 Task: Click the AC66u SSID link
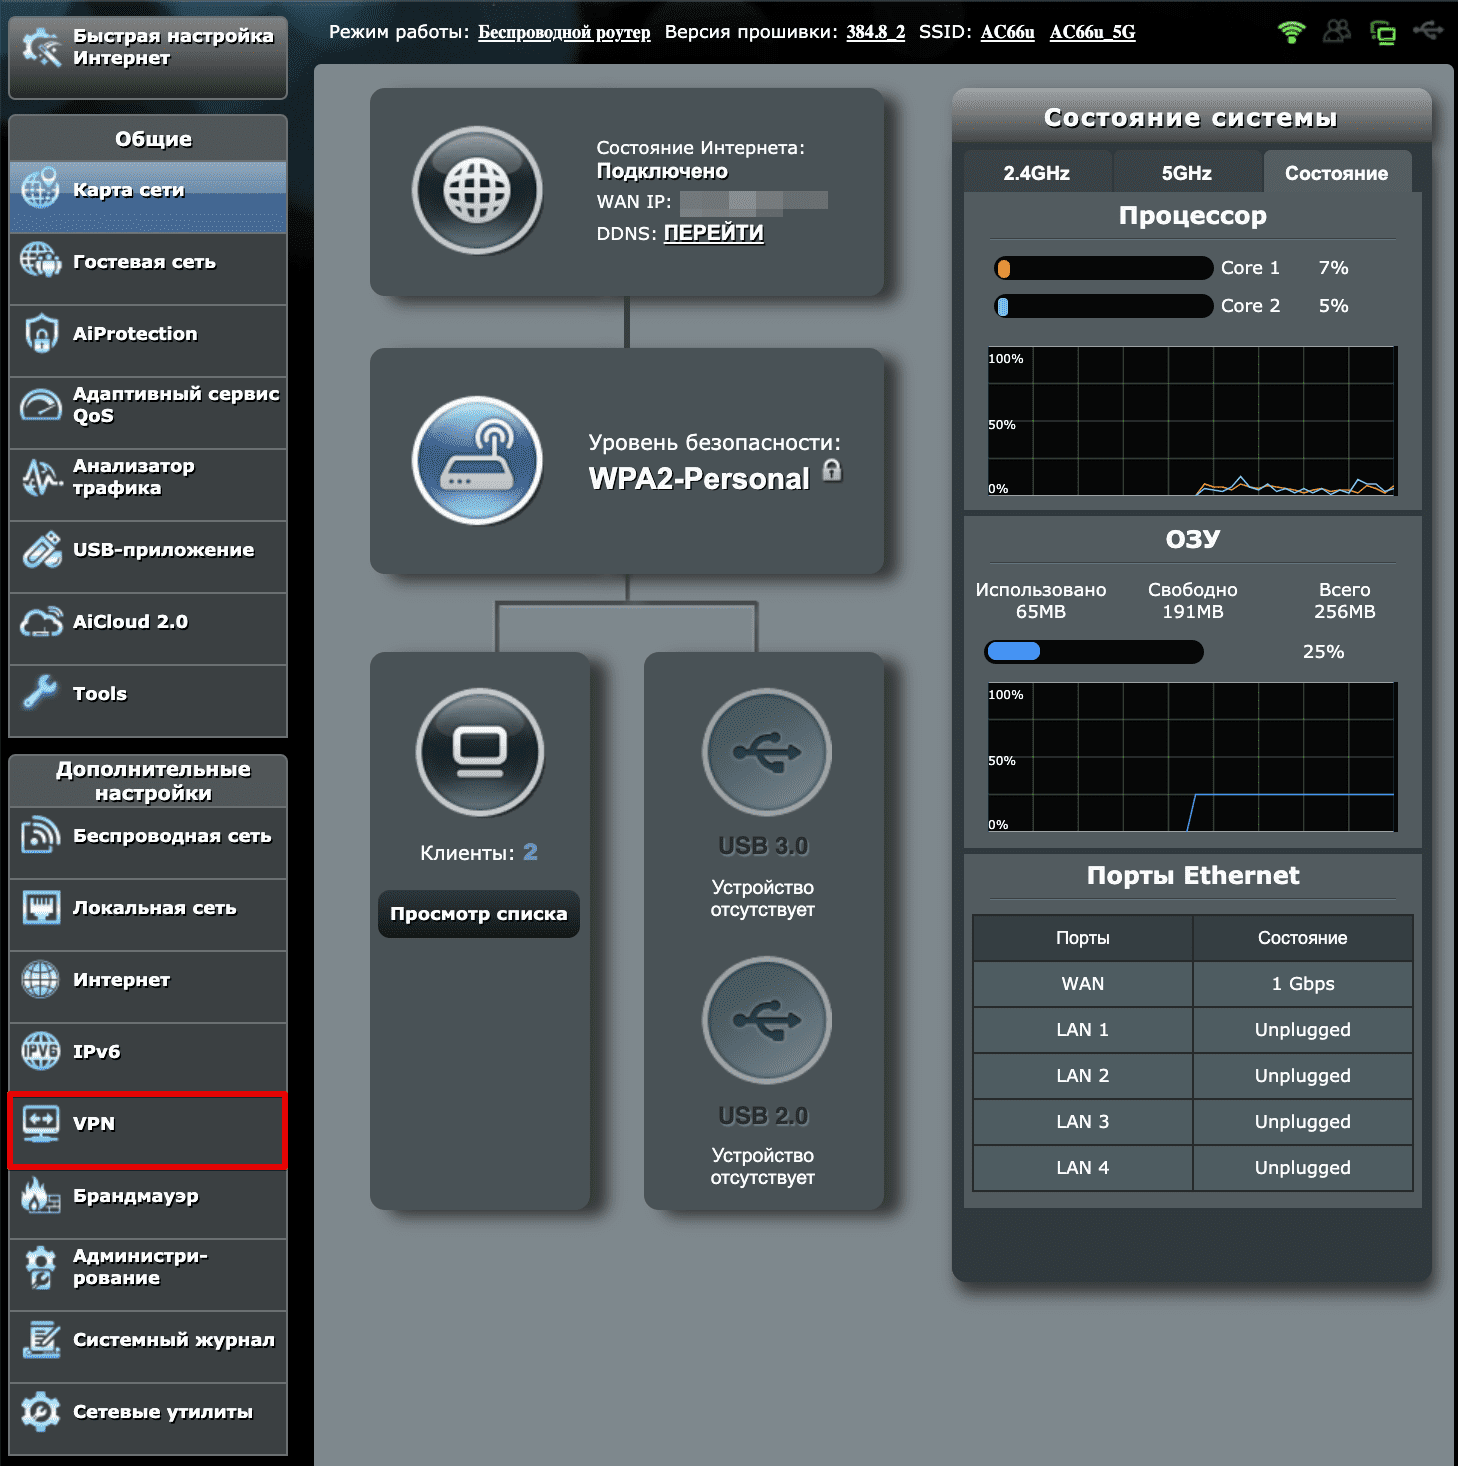coord(1007,32)
